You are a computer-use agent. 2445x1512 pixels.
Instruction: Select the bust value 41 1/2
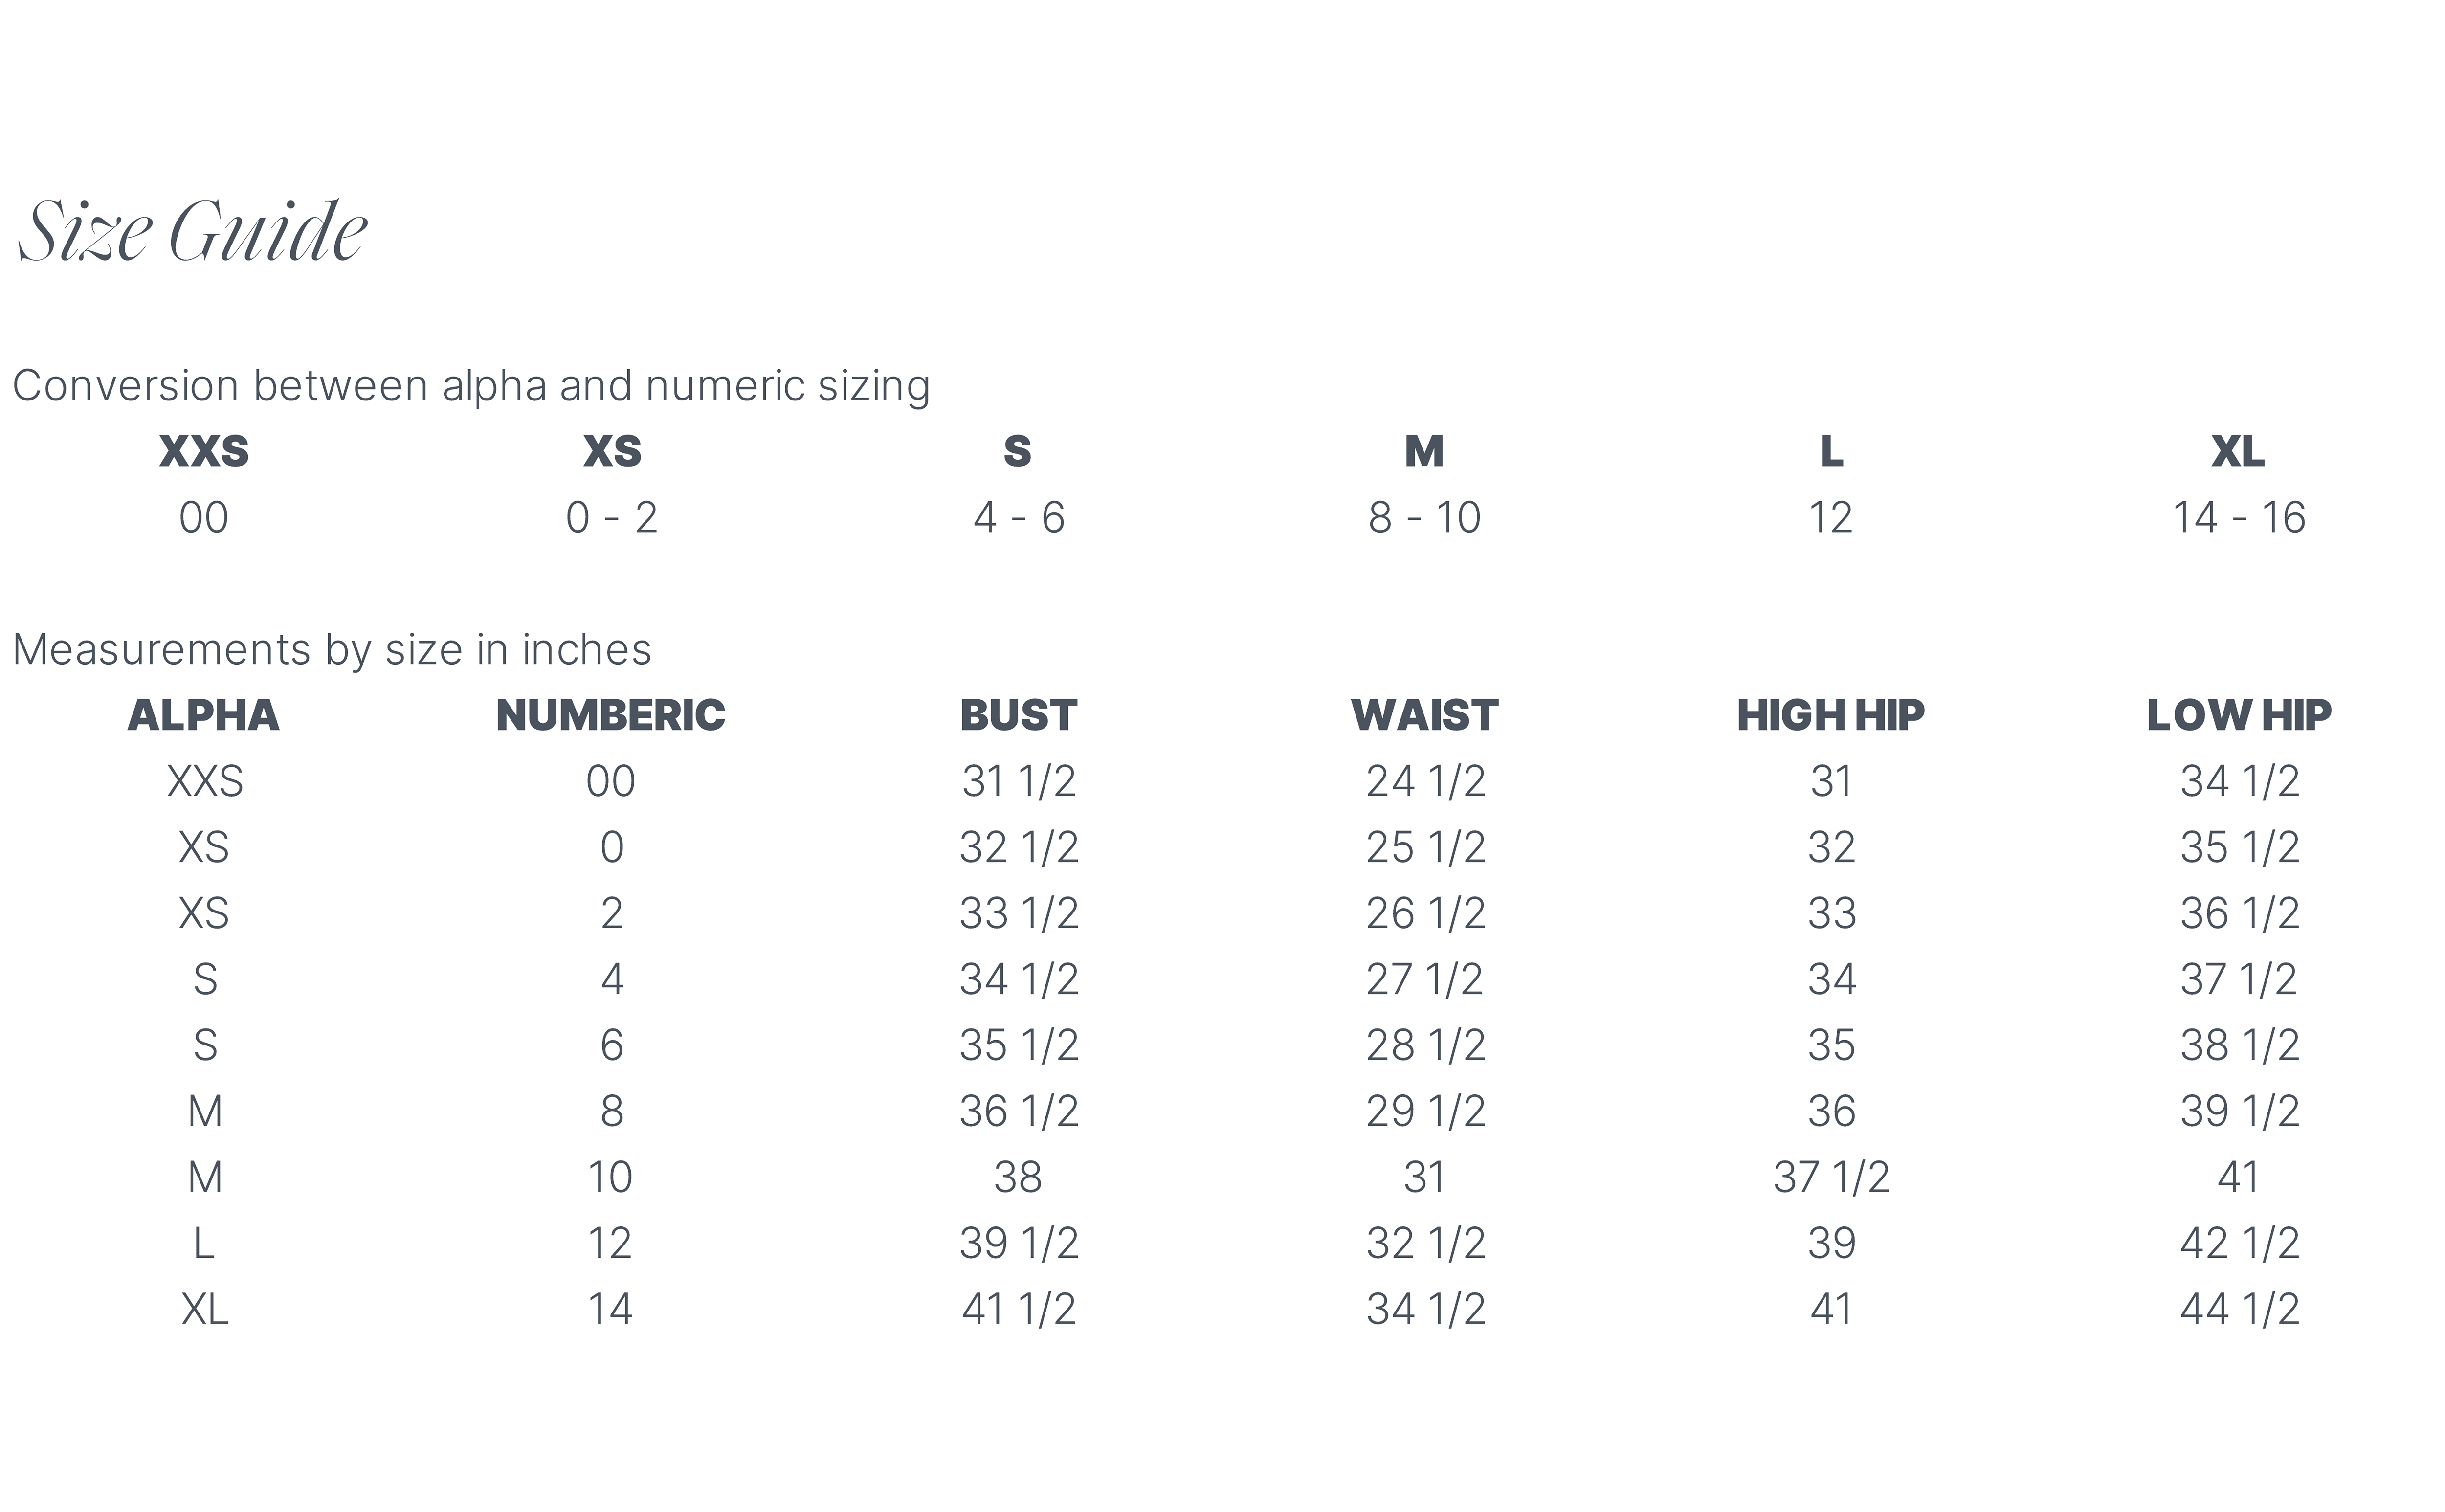1019,1309
